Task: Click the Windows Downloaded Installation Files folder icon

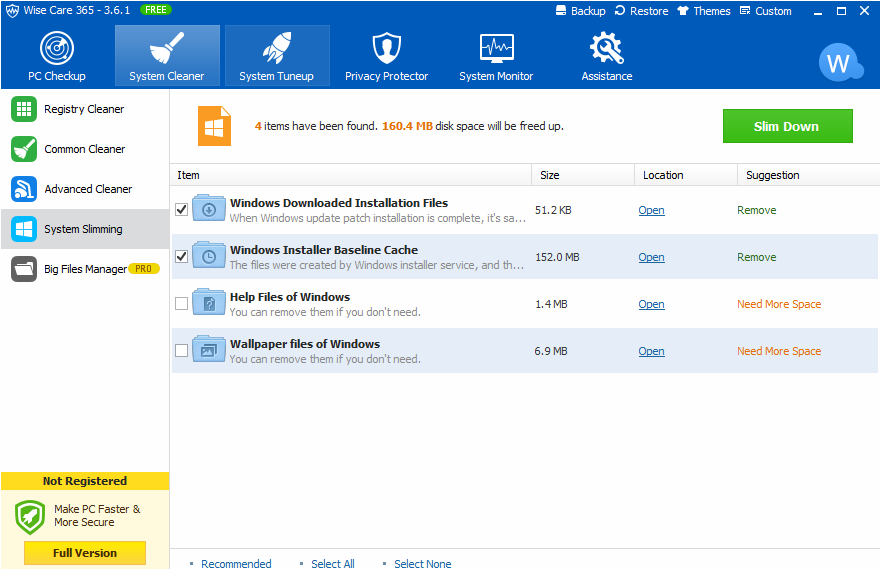Action: 209,208
